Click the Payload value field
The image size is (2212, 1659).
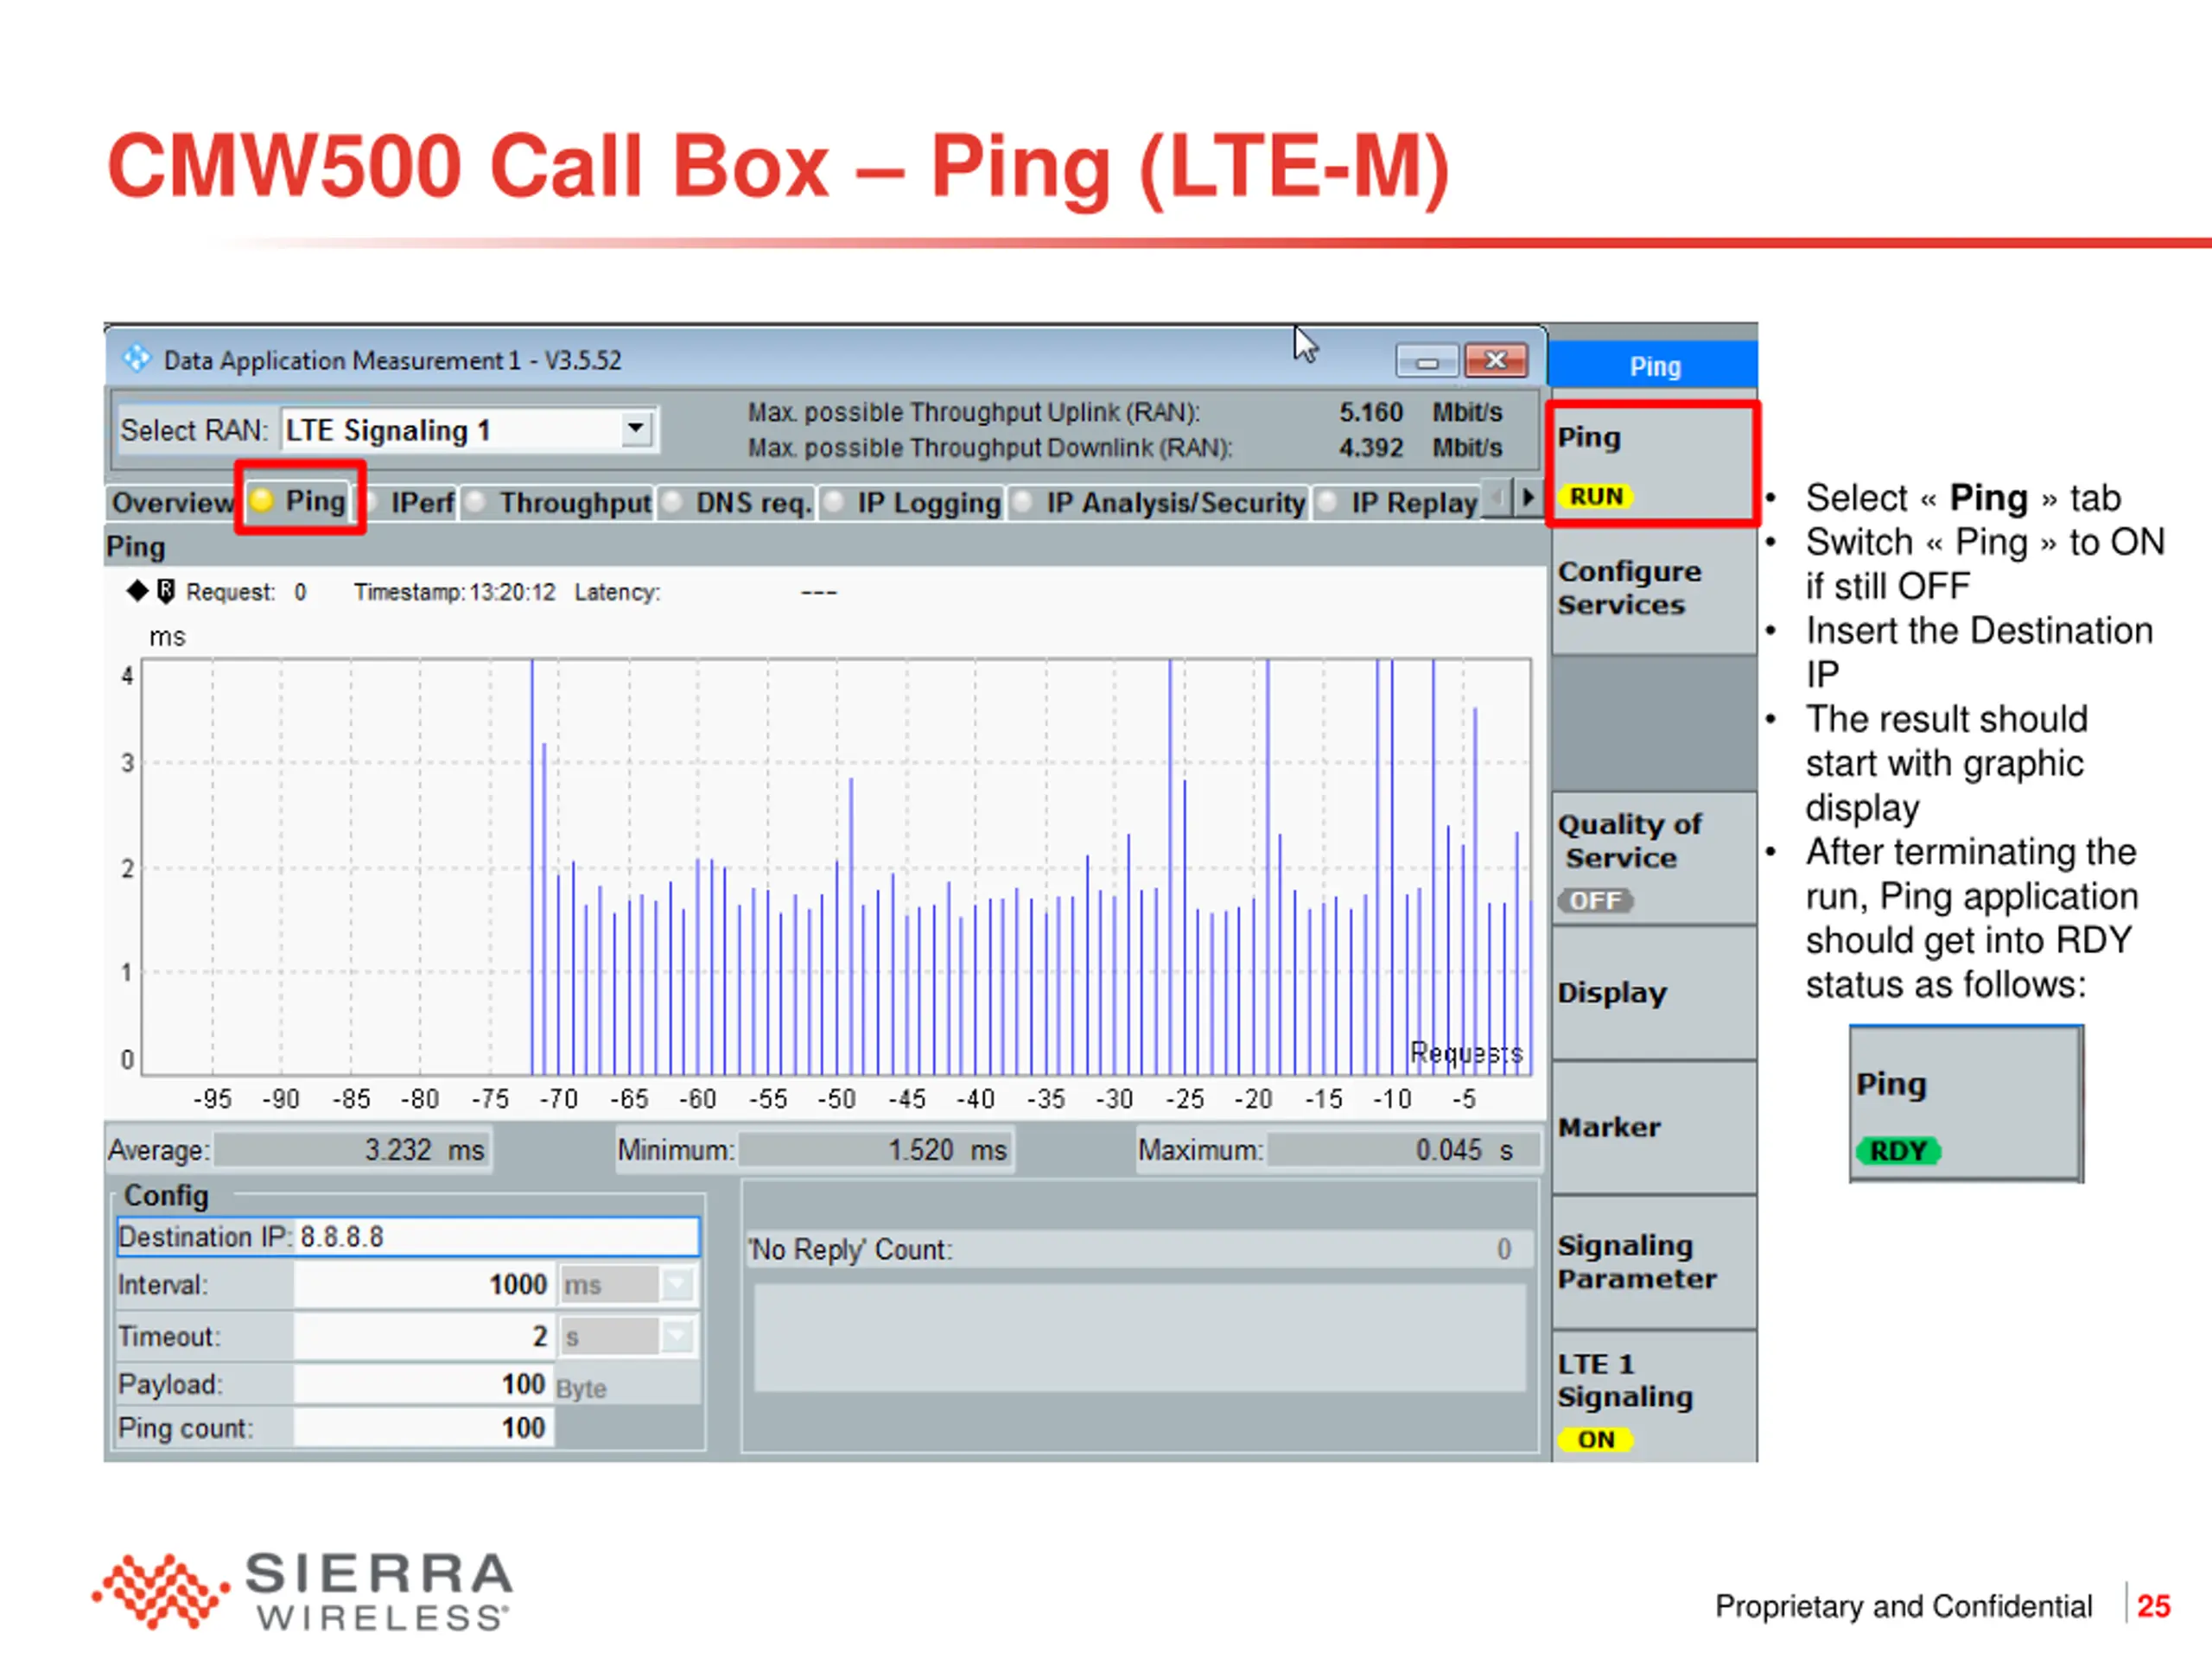point(424,1383)
